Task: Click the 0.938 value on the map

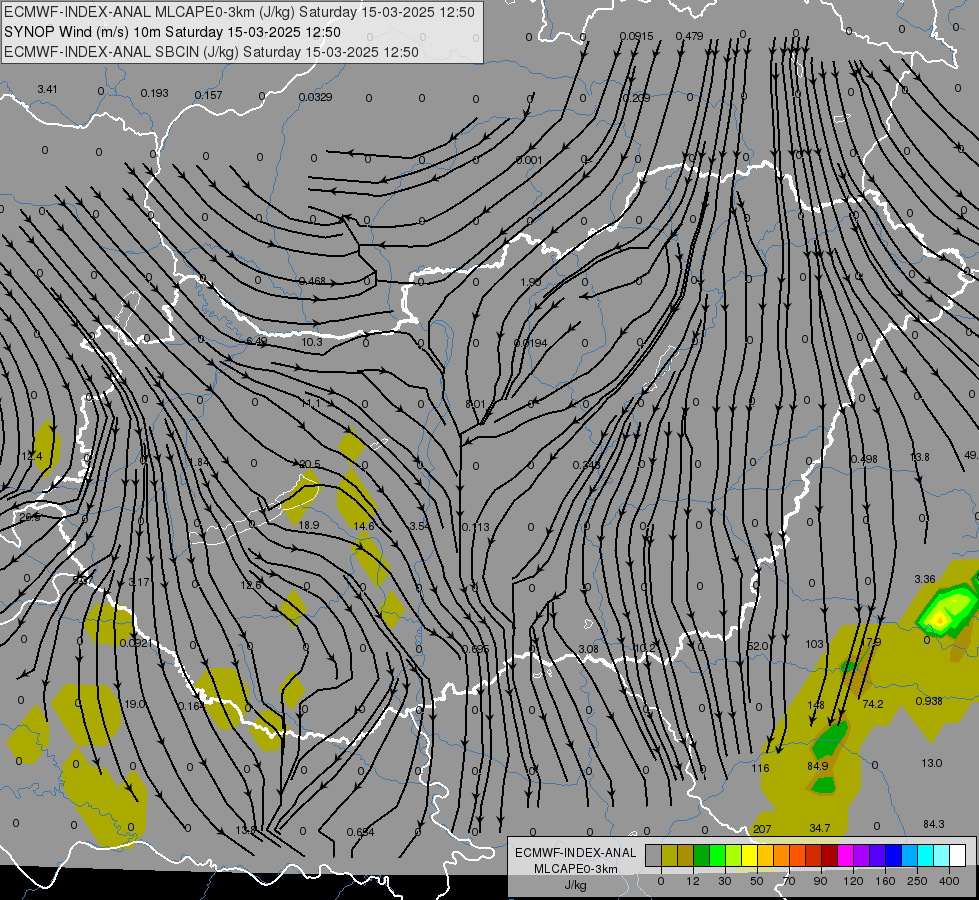Action: pos(929,701)
